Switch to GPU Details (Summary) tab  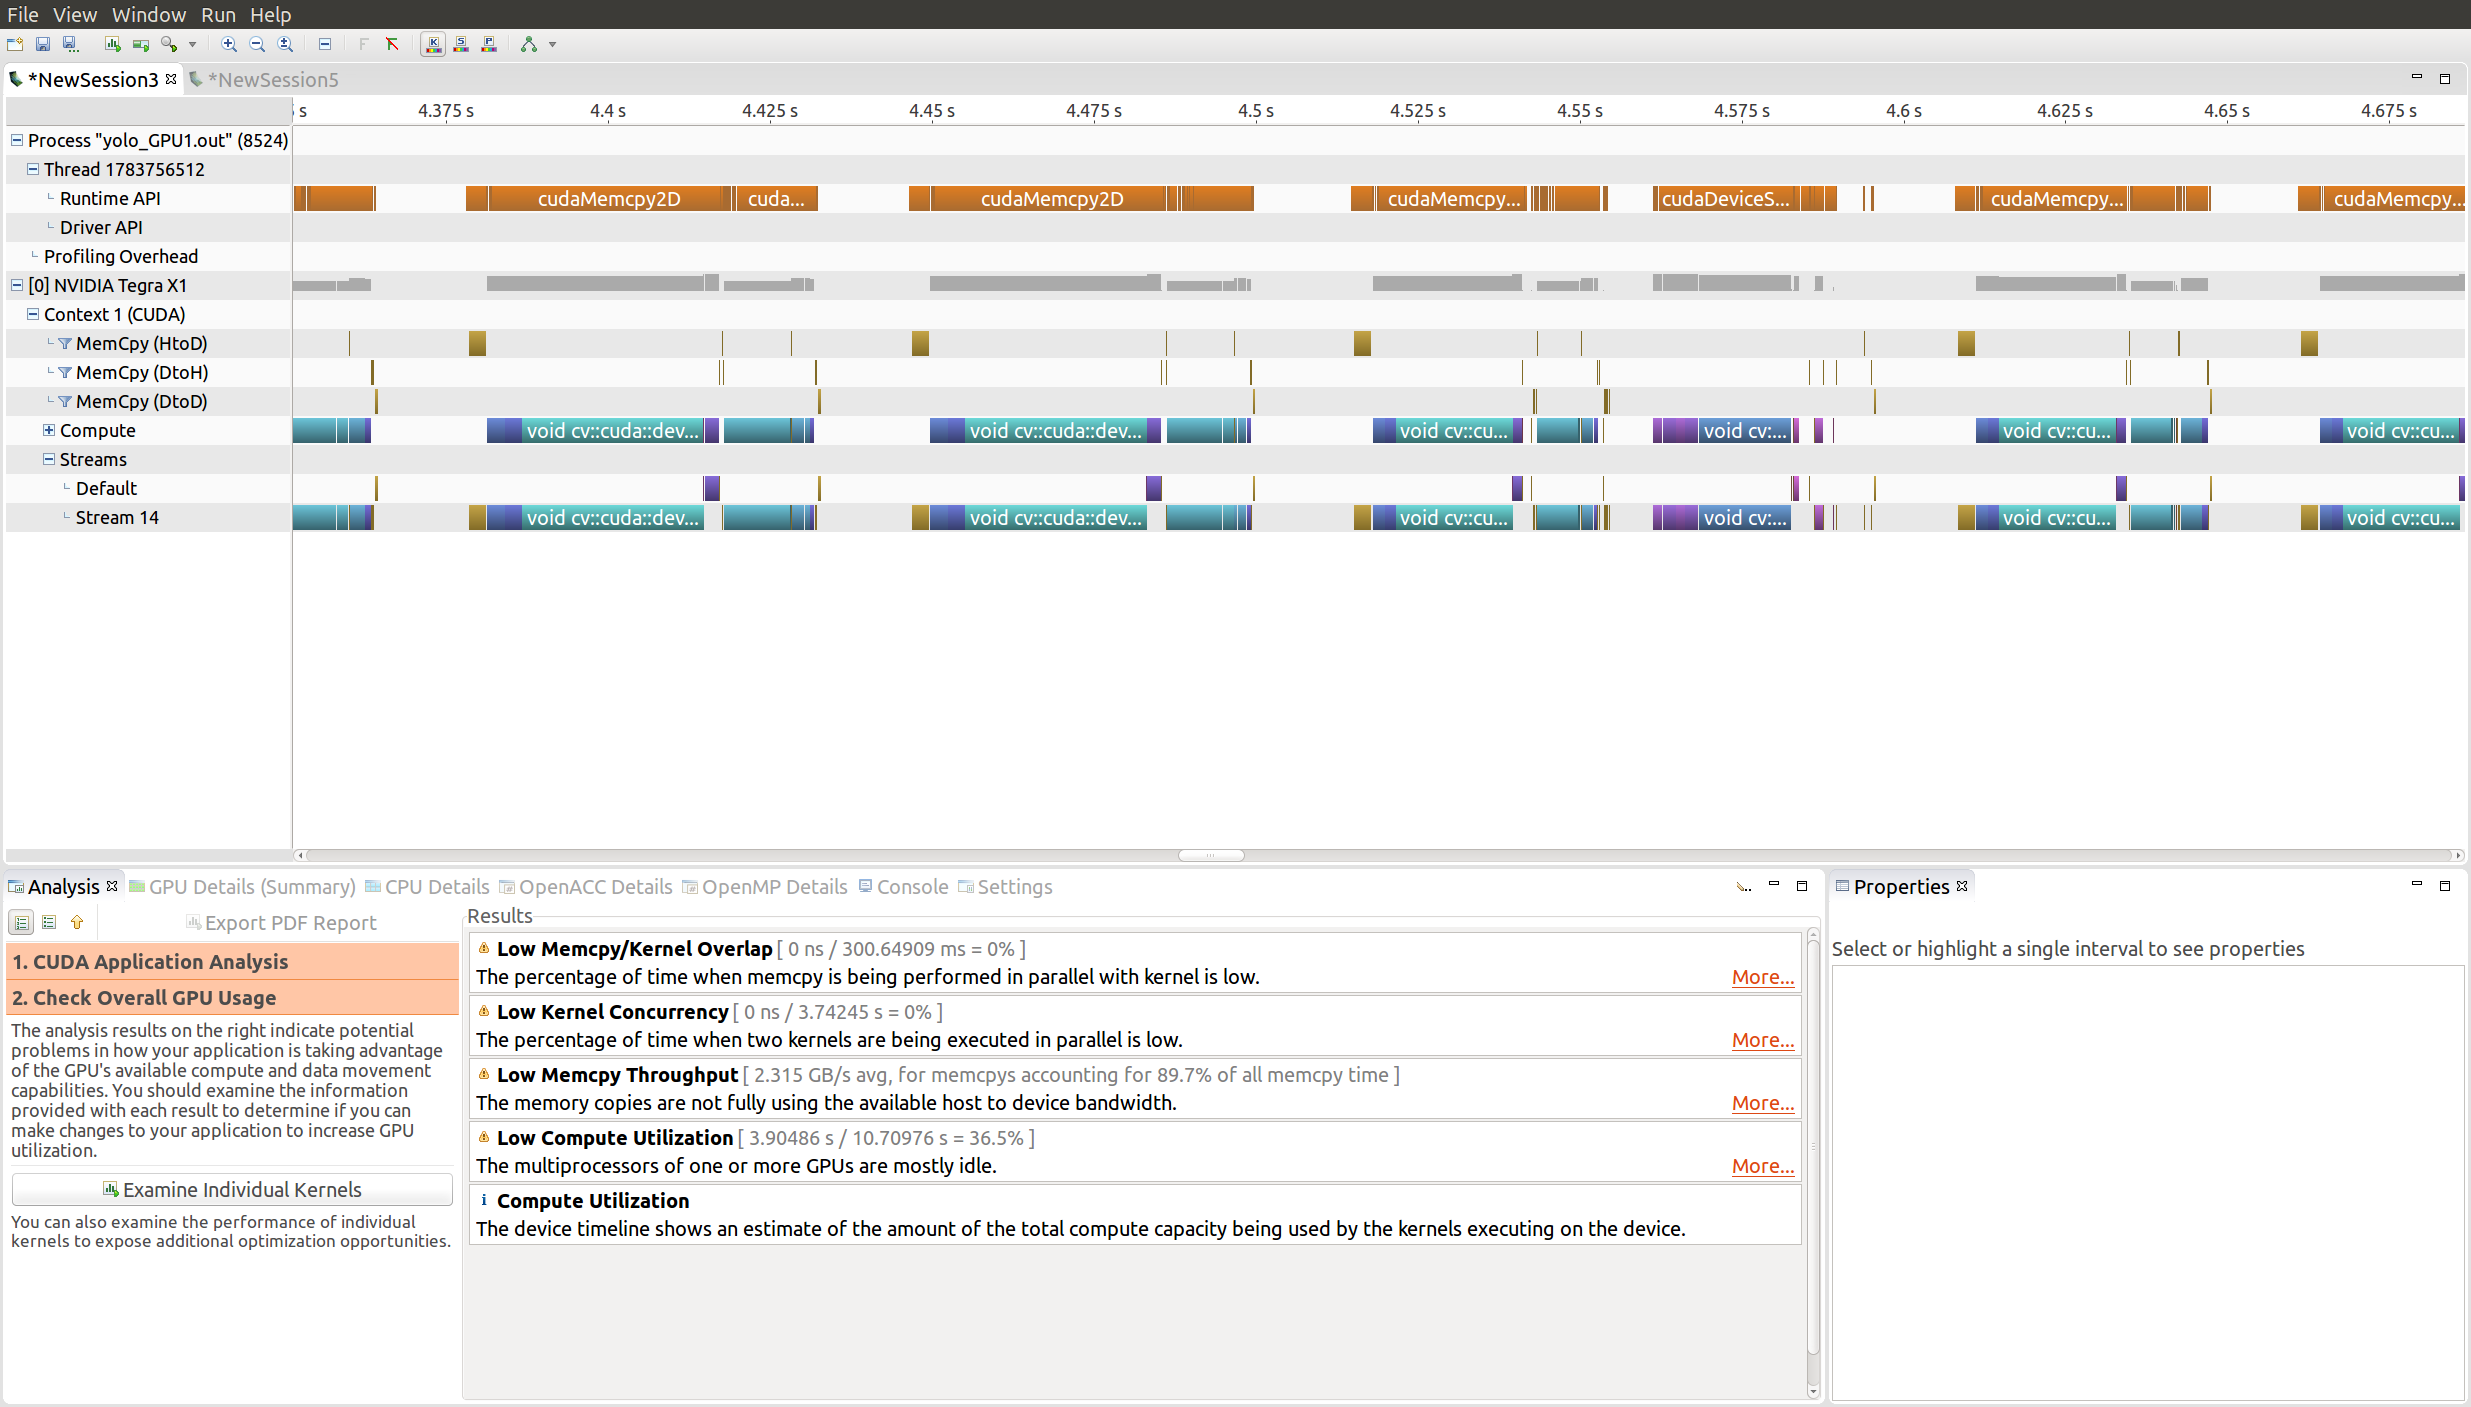242,886
